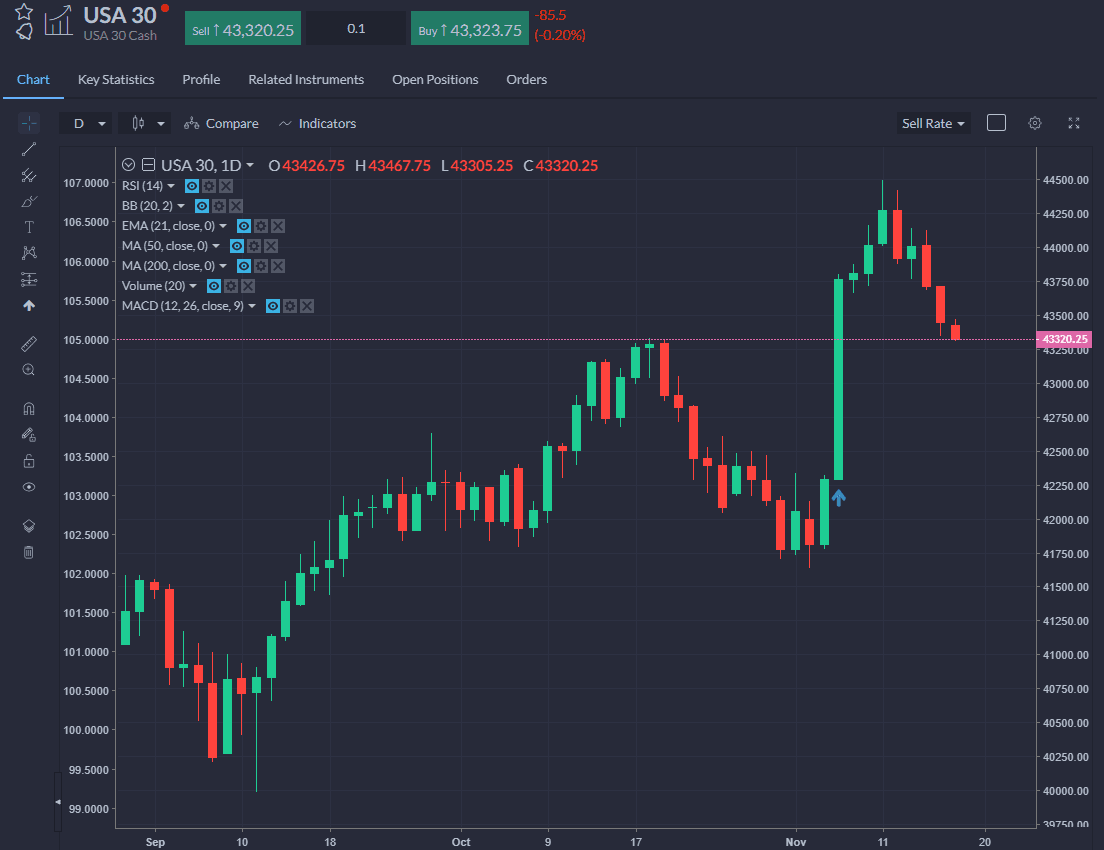Hide the MA (200, close, 0) indicator

tap(243, 265)
